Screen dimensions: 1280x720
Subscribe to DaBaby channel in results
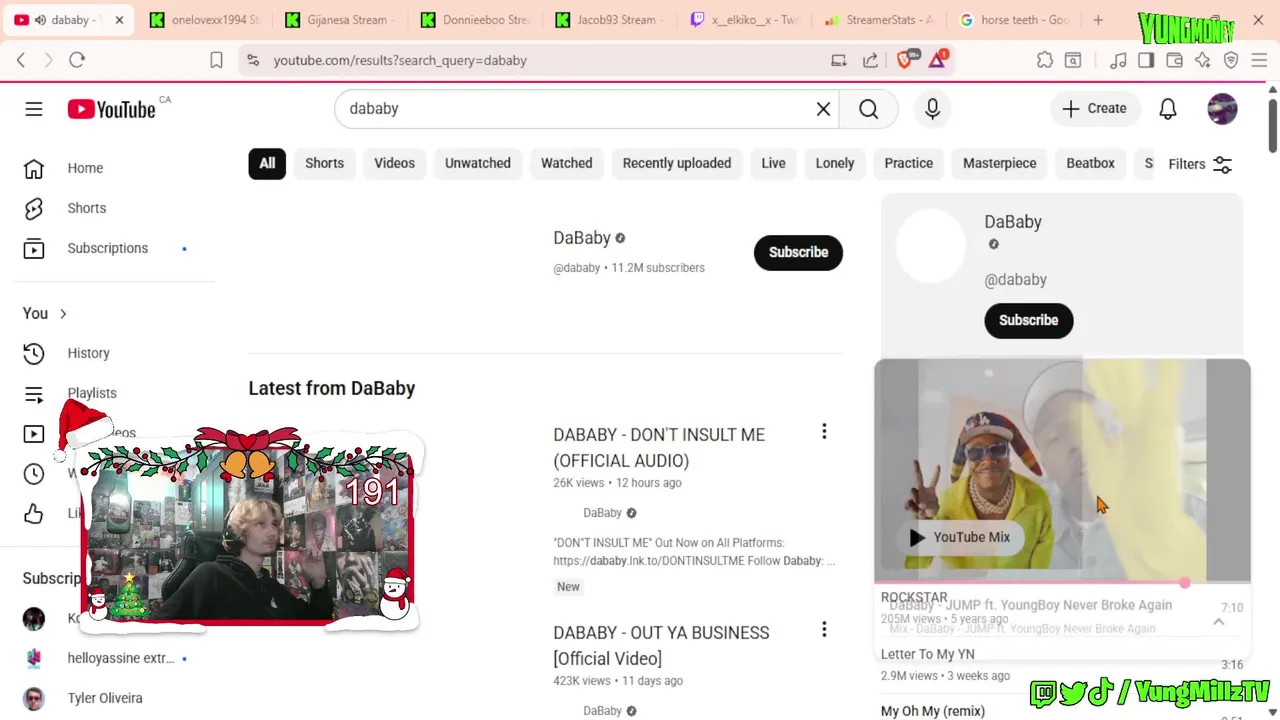[798, 252]
